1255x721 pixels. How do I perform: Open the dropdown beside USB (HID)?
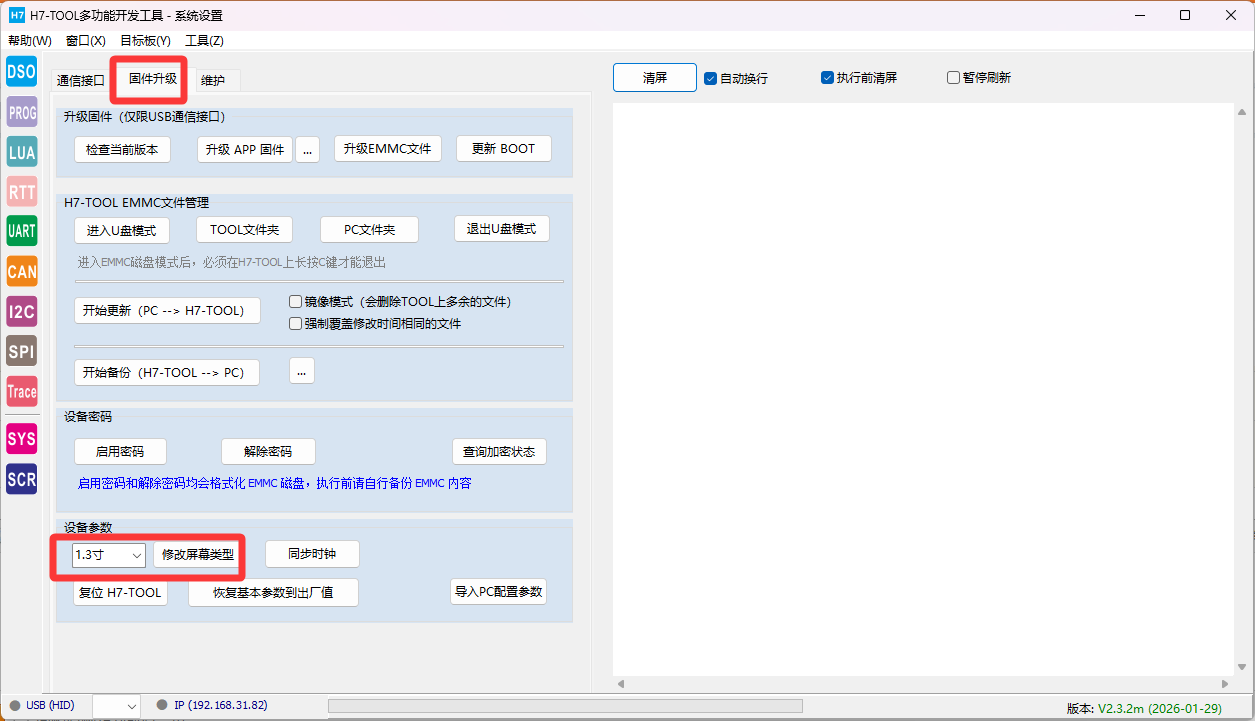pos(116,706)
